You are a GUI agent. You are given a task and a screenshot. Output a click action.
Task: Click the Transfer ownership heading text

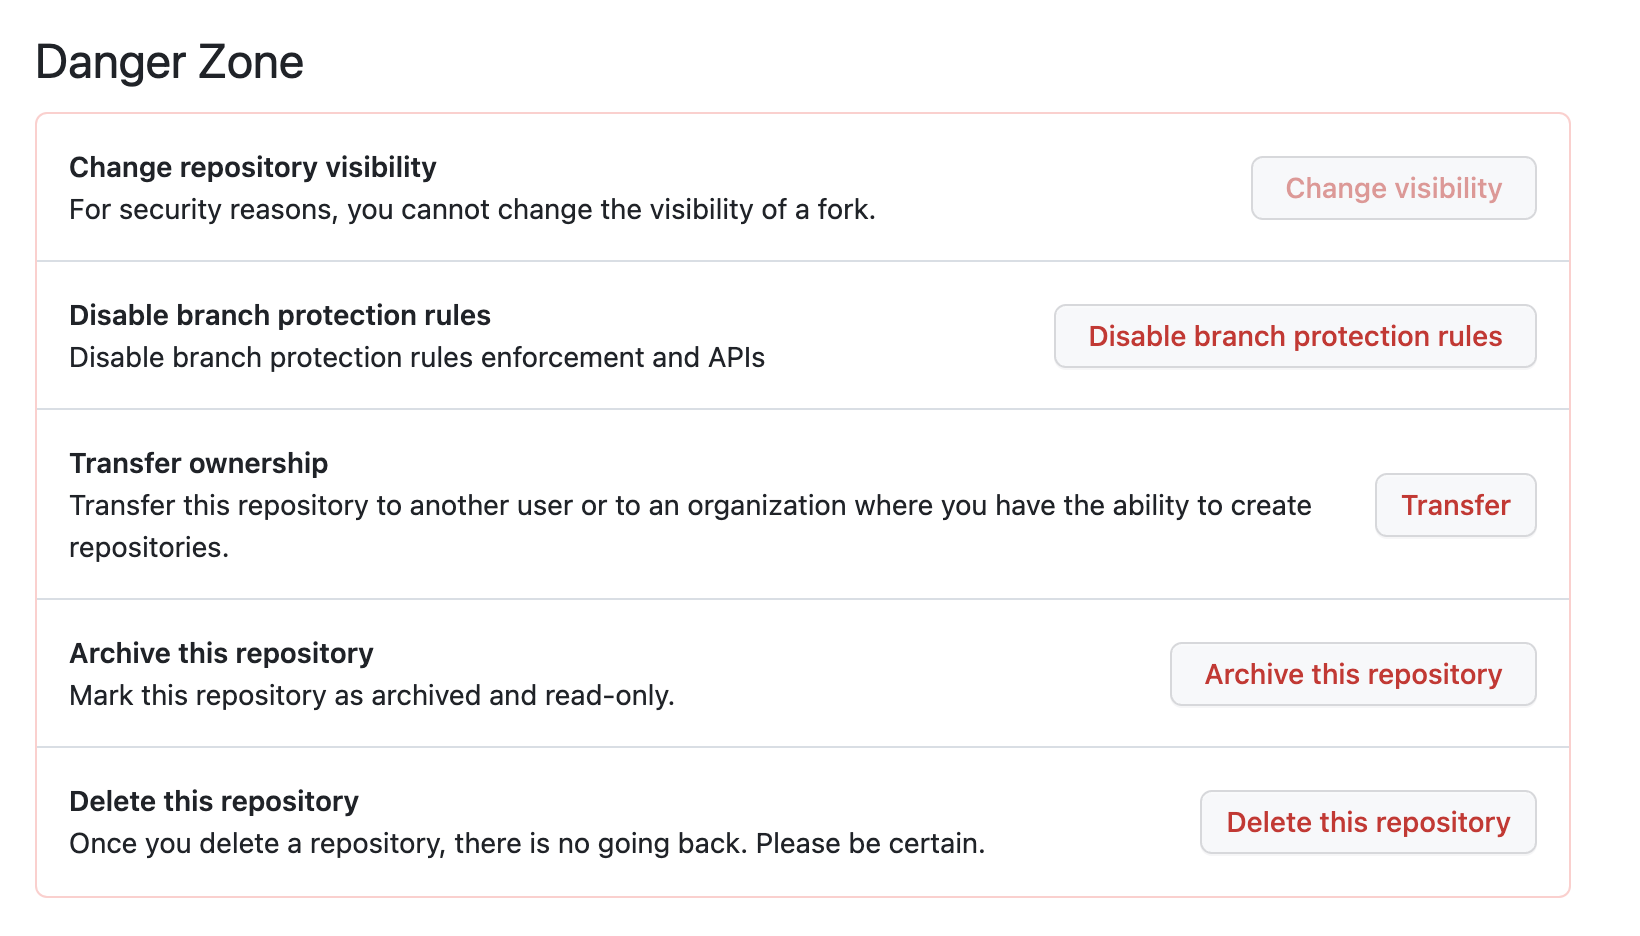199,463
